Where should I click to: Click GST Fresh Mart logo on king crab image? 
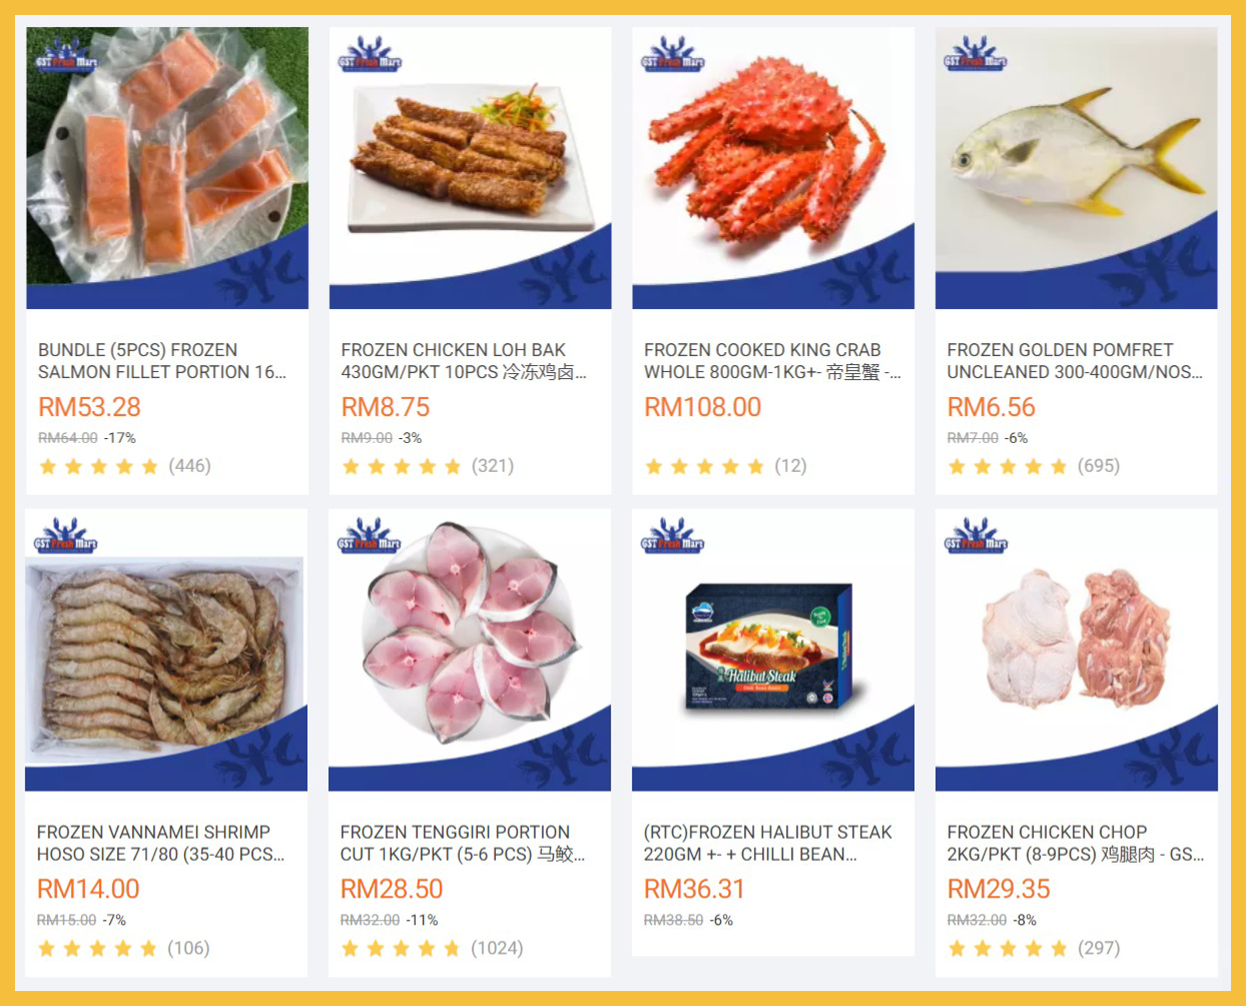[672, 54]
